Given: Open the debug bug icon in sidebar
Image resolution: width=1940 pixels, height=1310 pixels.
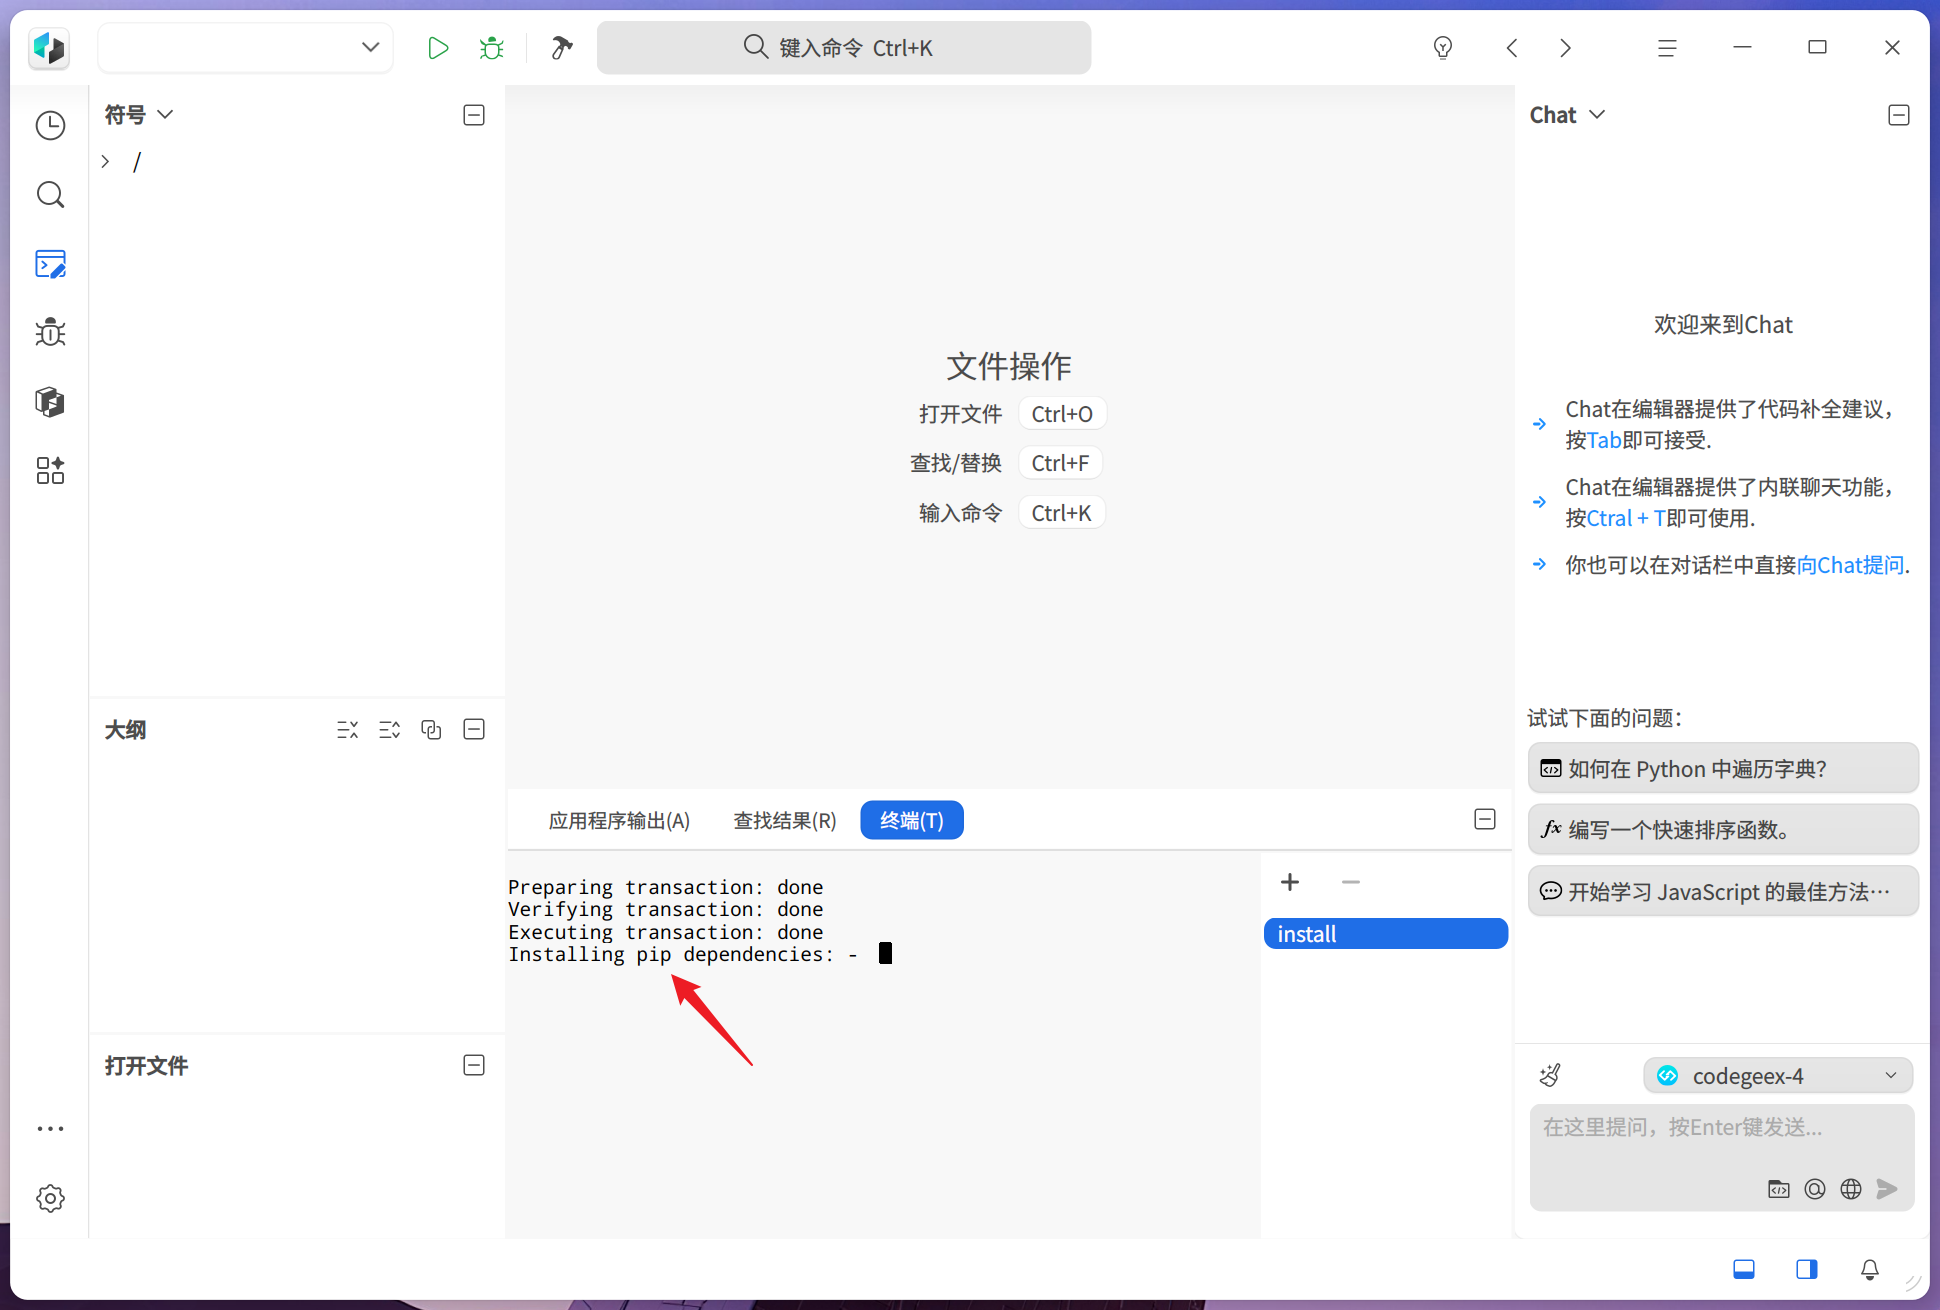Looking at the screenshot, I should tap(50, 333).
